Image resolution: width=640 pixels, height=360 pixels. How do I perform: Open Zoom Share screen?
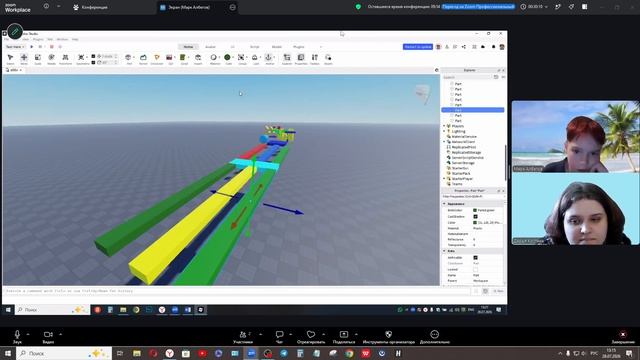(344, 337)
